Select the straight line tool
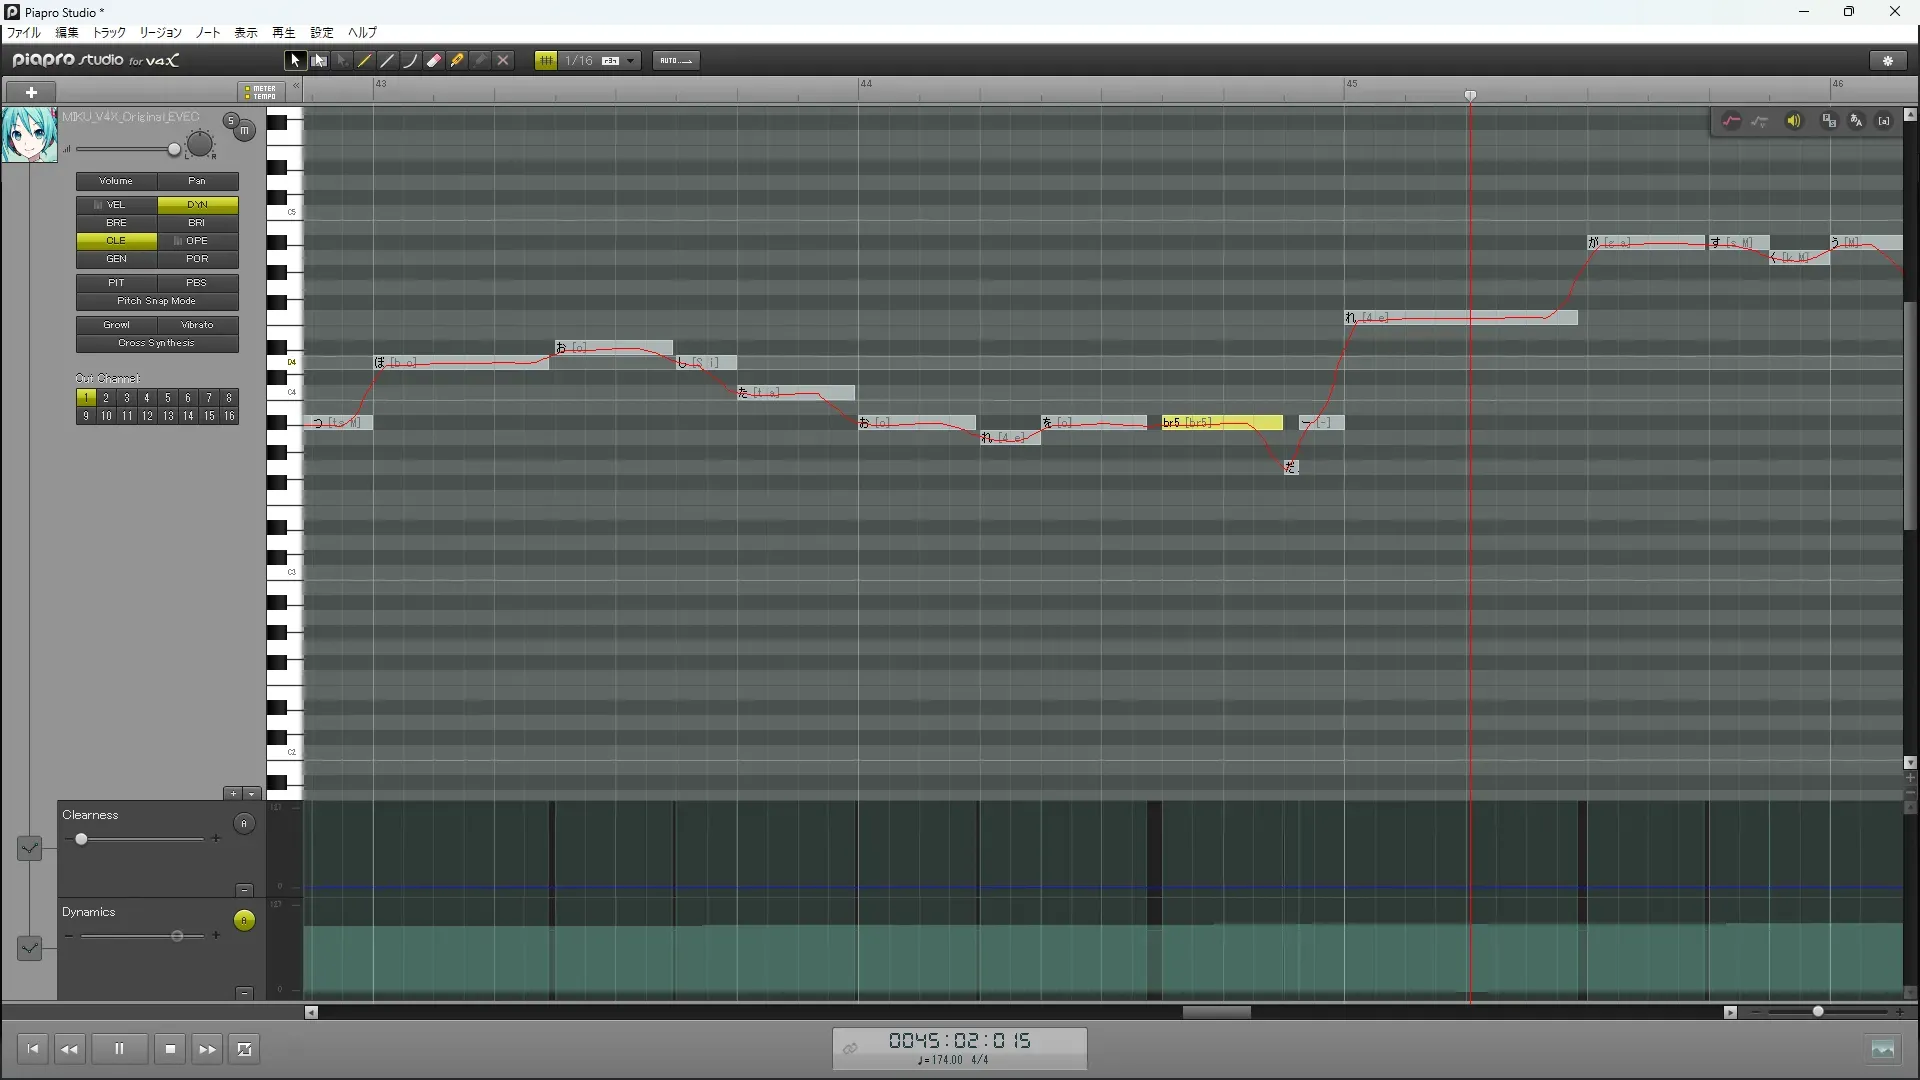The image size is (1920, 1080). (x=388, y=61)
